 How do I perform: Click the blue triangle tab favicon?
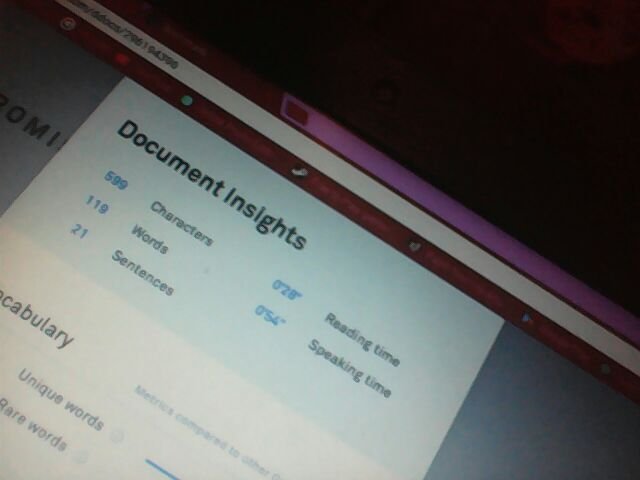pyautogui.click(x=527, y=318)
